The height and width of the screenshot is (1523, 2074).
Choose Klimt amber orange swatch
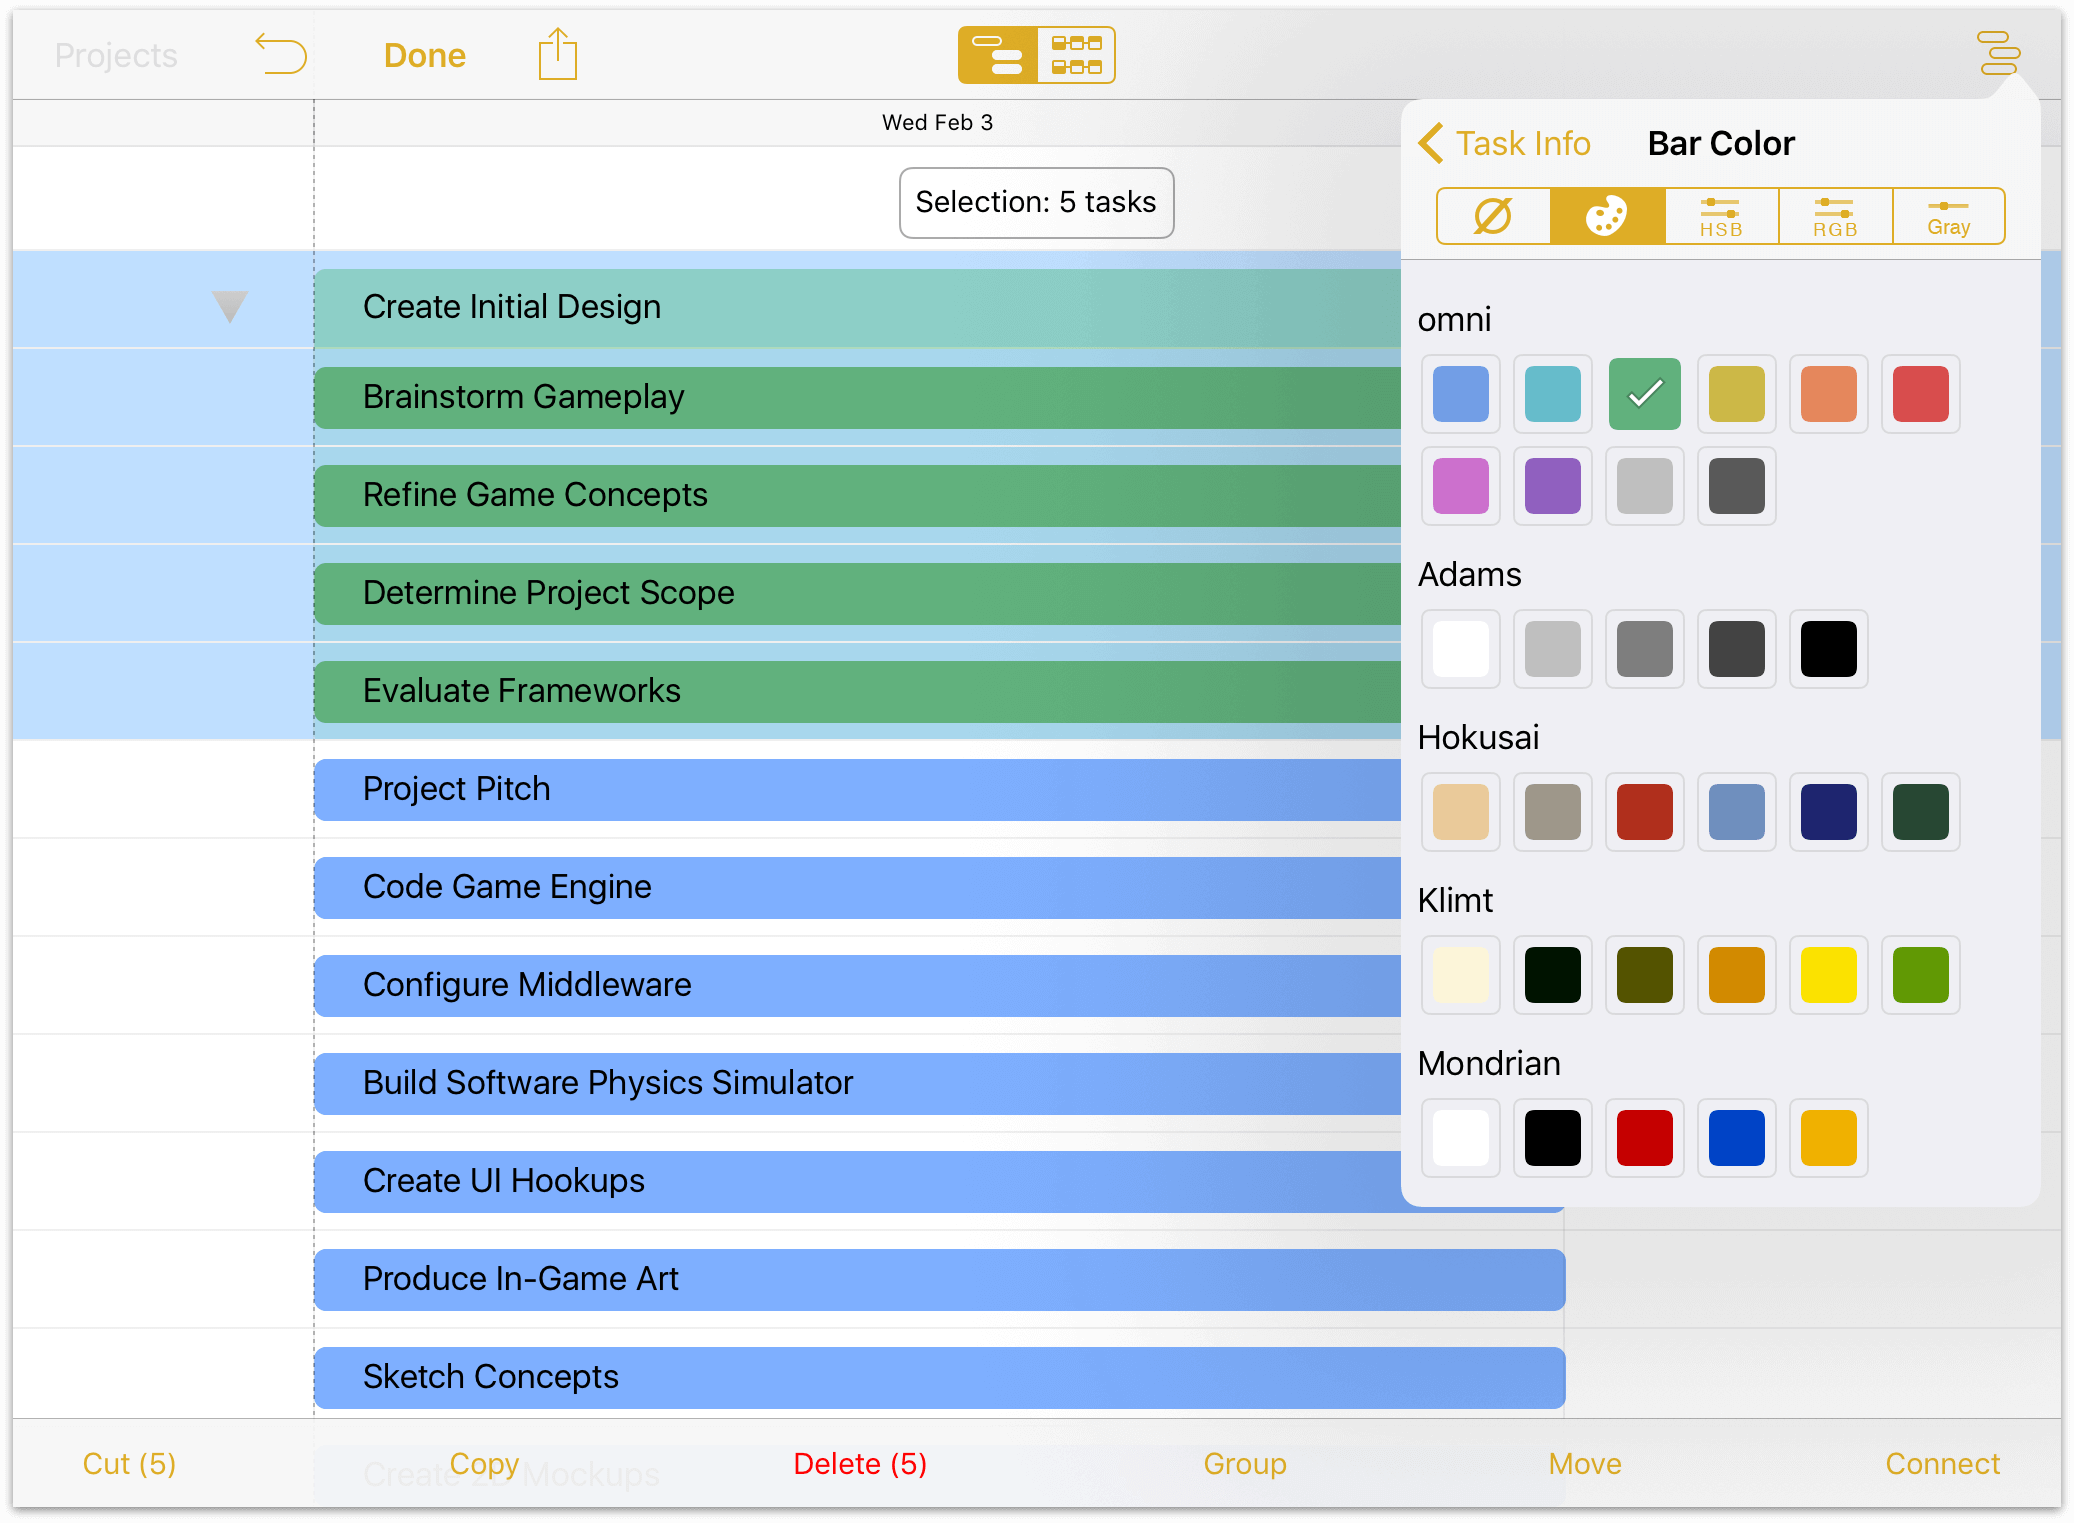click(x=1737, y=975)
